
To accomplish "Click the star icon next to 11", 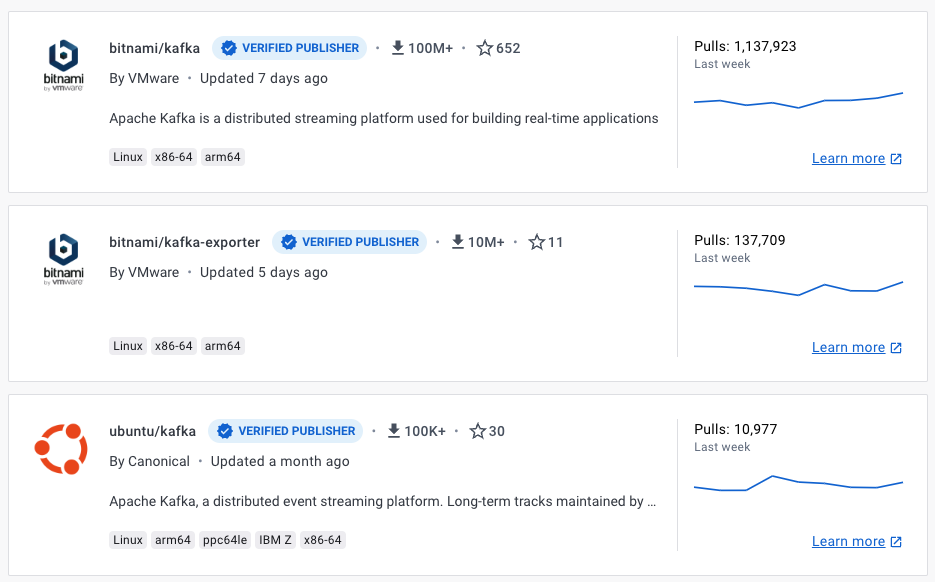I will 537,242.
